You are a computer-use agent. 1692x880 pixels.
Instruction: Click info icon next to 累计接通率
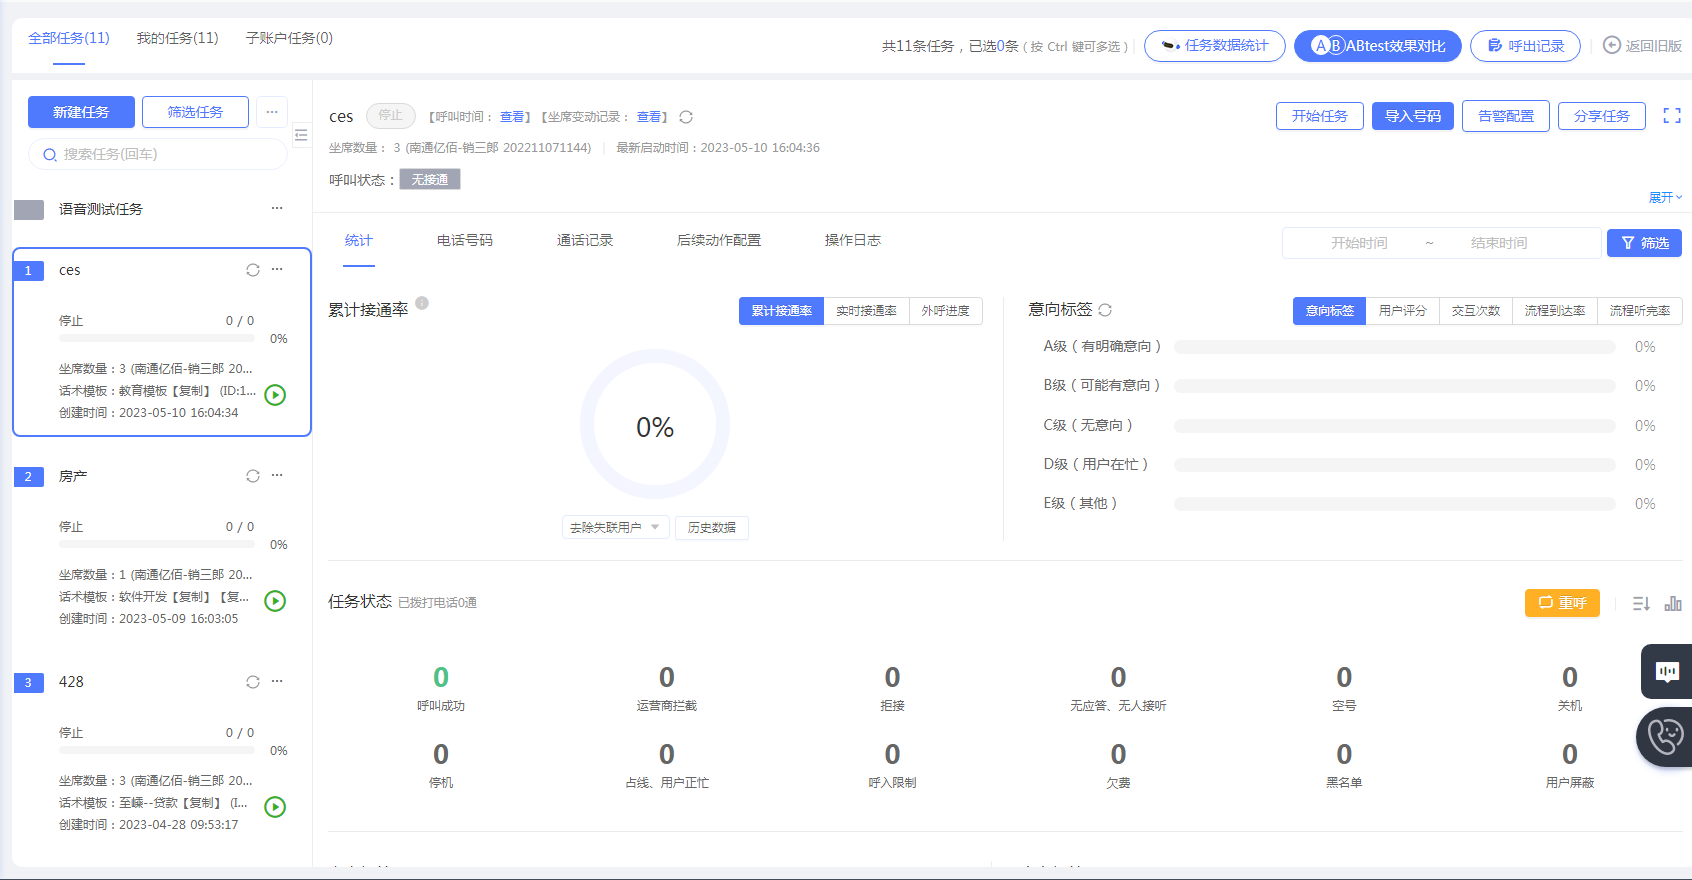point(422,303)
